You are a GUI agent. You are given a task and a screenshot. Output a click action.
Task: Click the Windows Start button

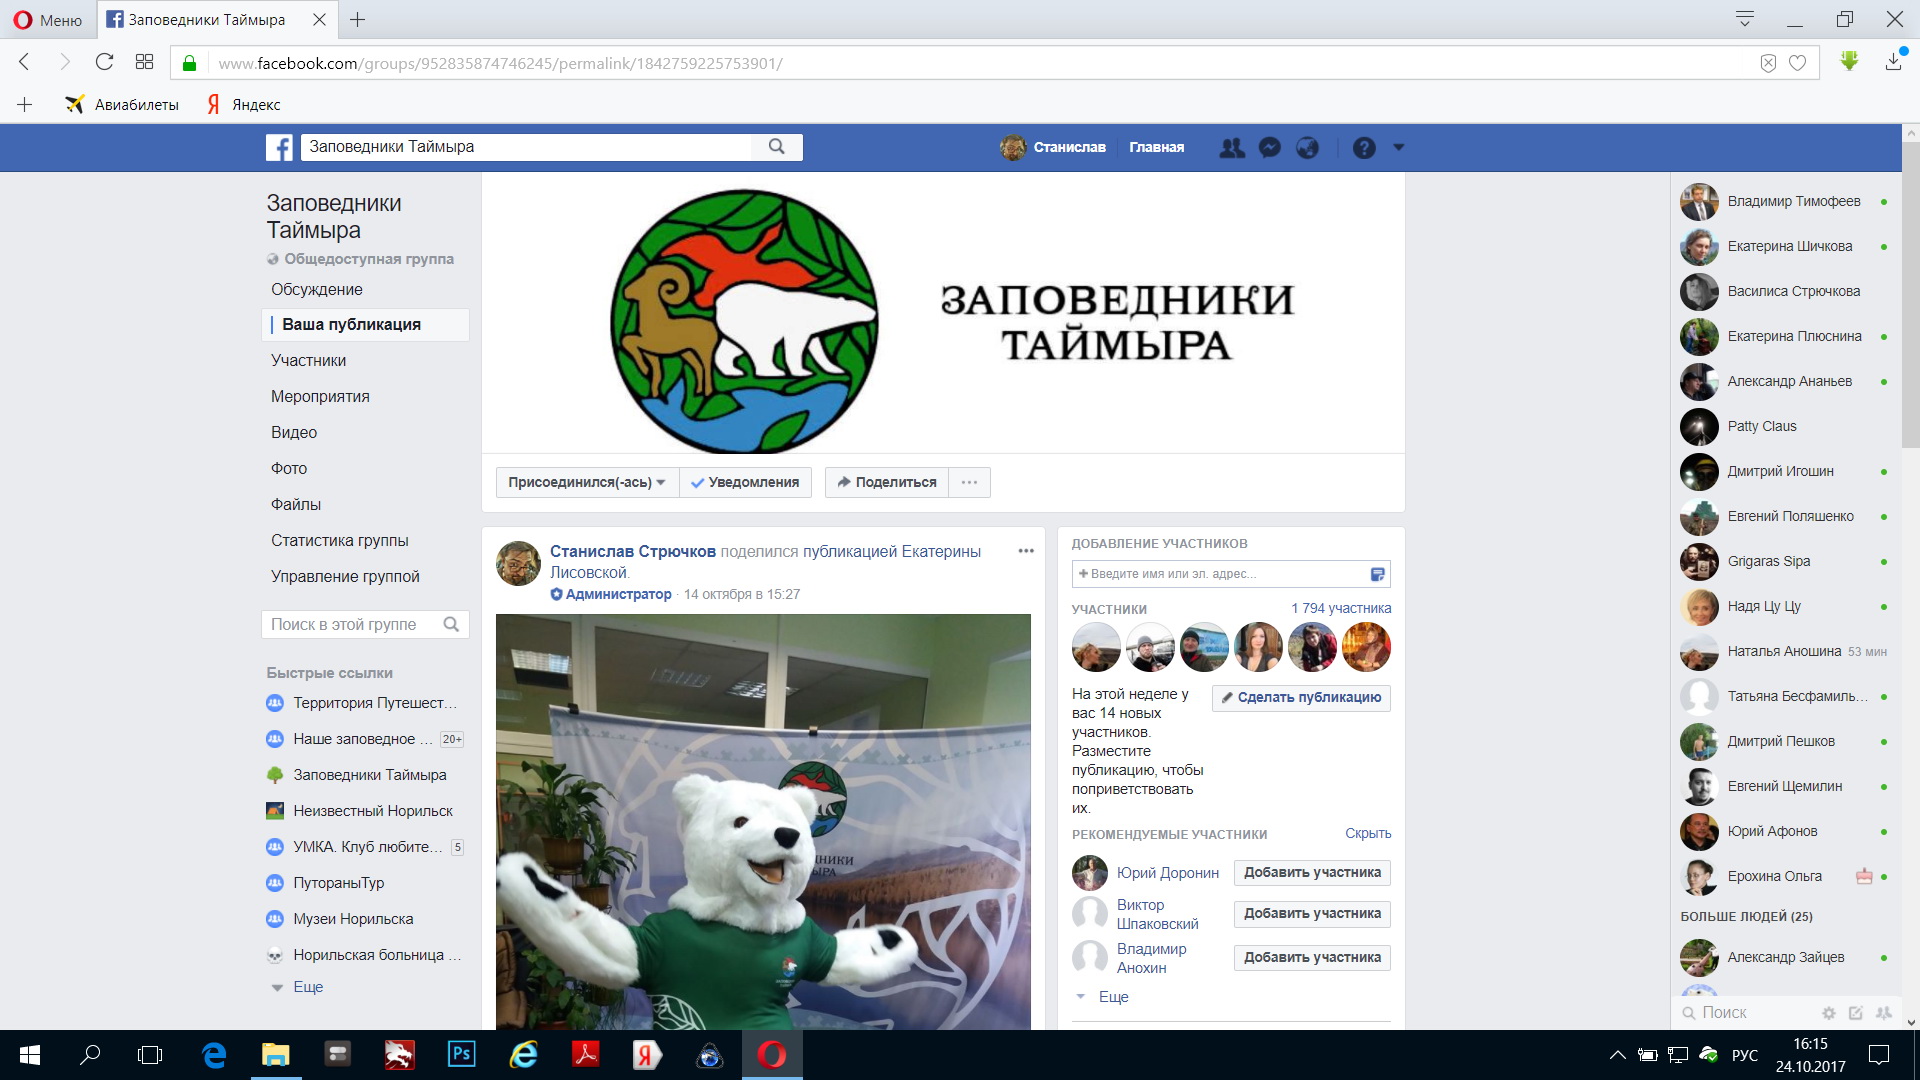pos(30,1054)
